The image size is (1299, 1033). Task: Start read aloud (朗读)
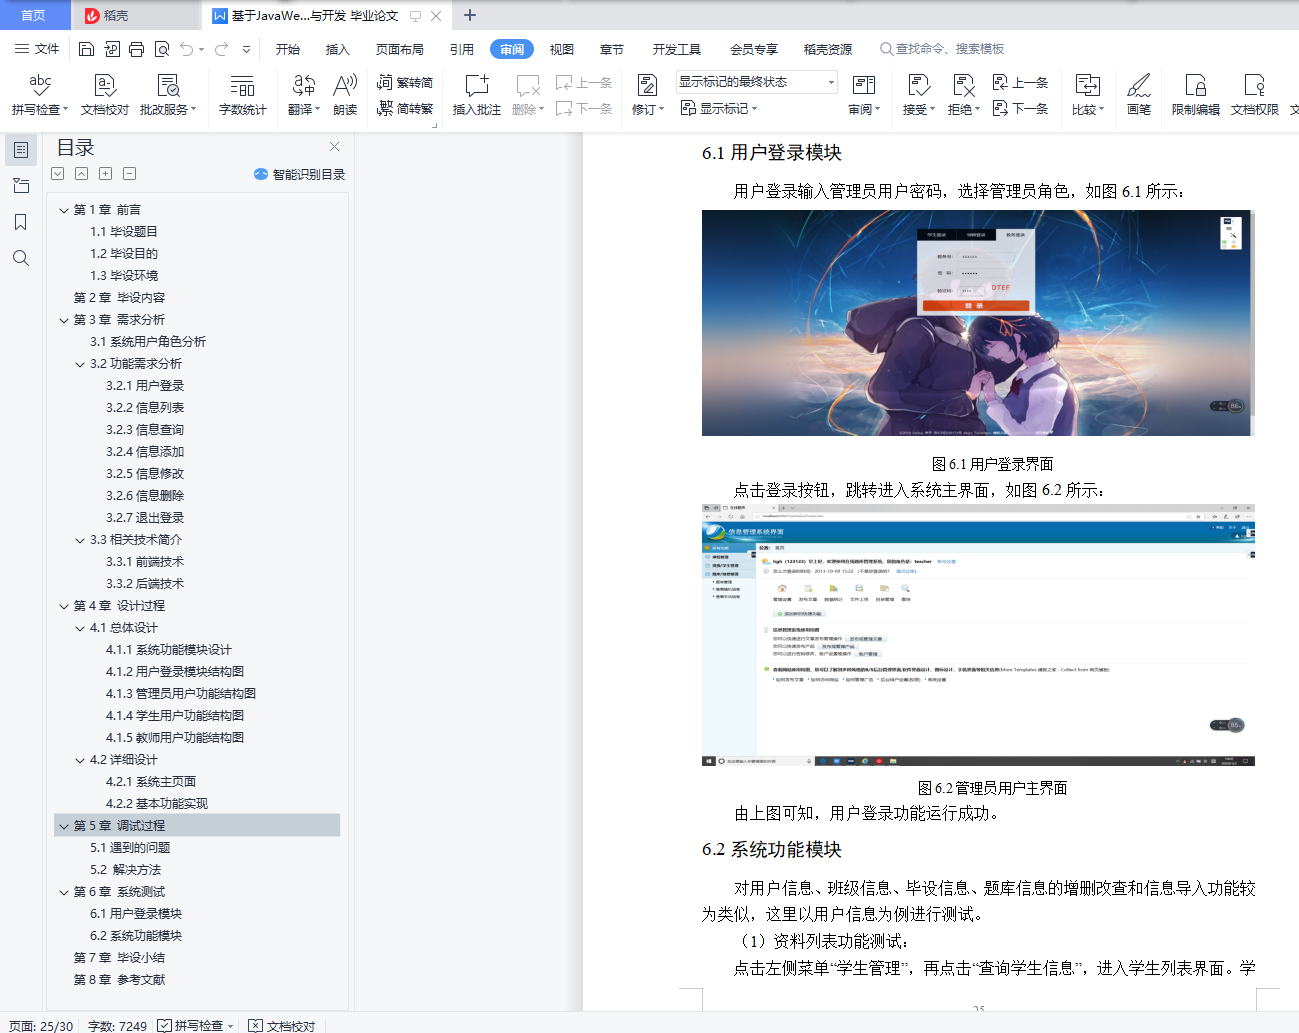coord(345,95)
